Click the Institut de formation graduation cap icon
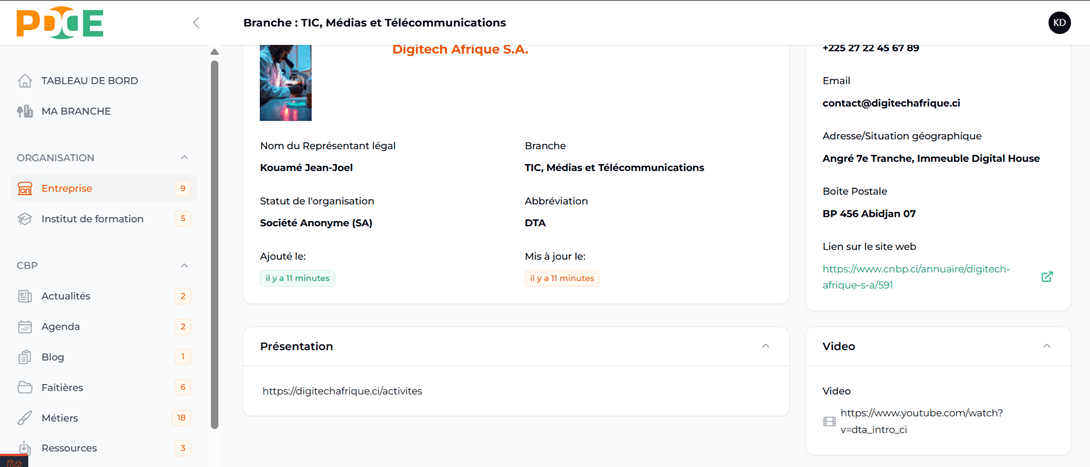Image resolution: width=1090 pixels, height=467 pixels. 25,219
